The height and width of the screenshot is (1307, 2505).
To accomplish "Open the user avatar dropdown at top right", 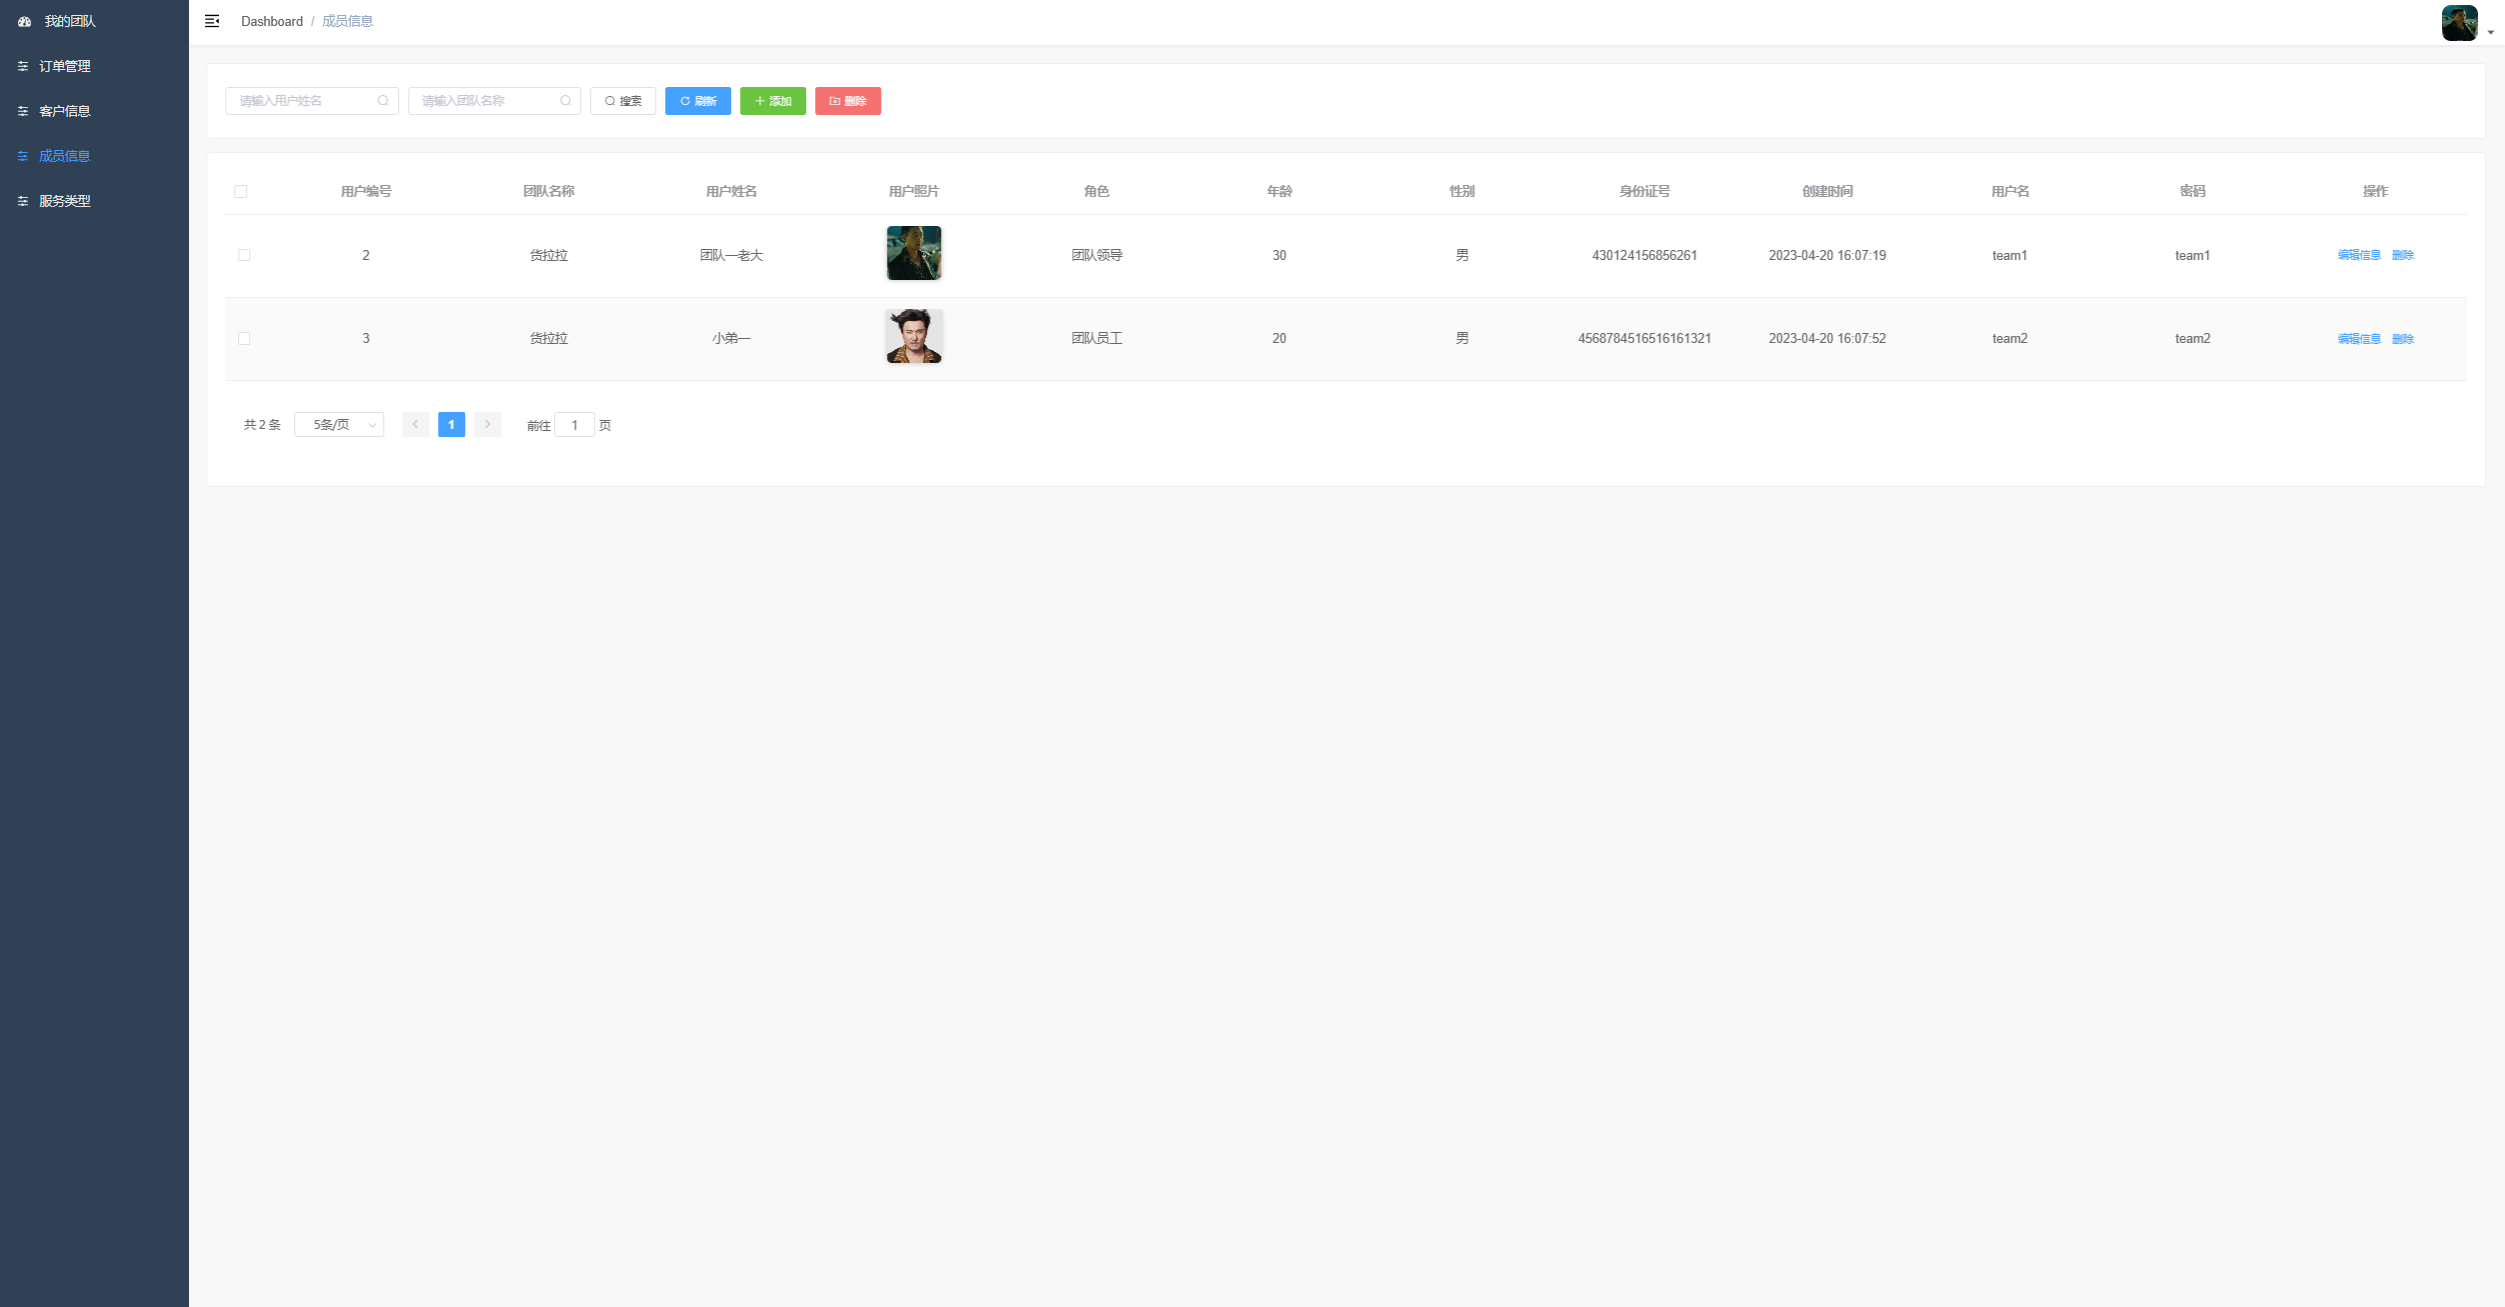I will [2460, 21].
